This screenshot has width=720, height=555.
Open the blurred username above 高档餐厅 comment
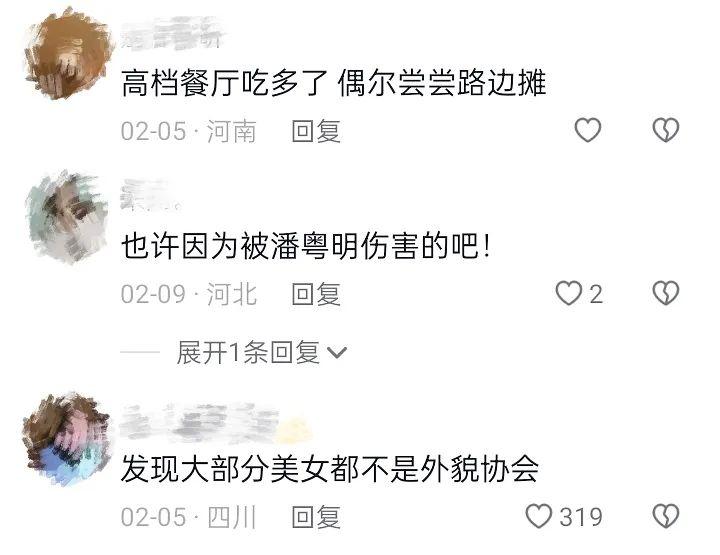point(172,33)
